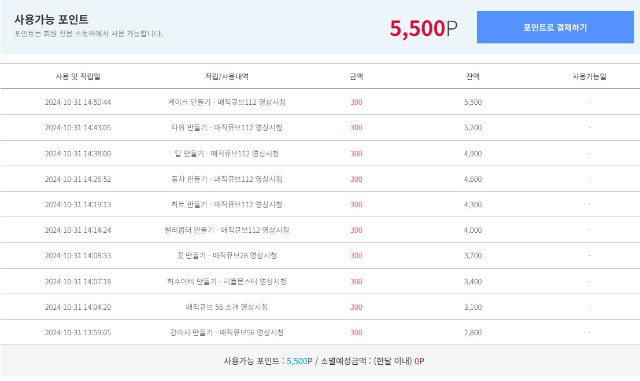Click the 5,500 balance in the 잔액 column

(x=473, y=102)
